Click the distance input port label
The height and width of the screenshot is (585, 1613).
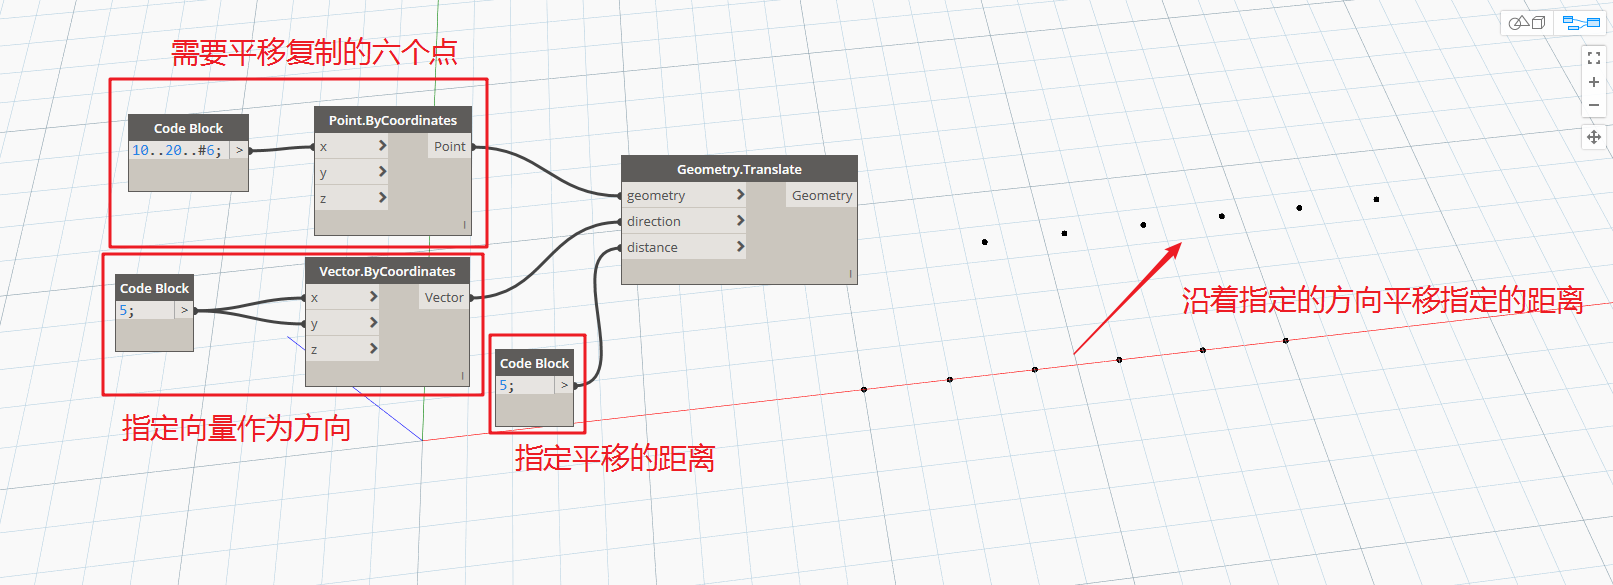coord(652,247)
